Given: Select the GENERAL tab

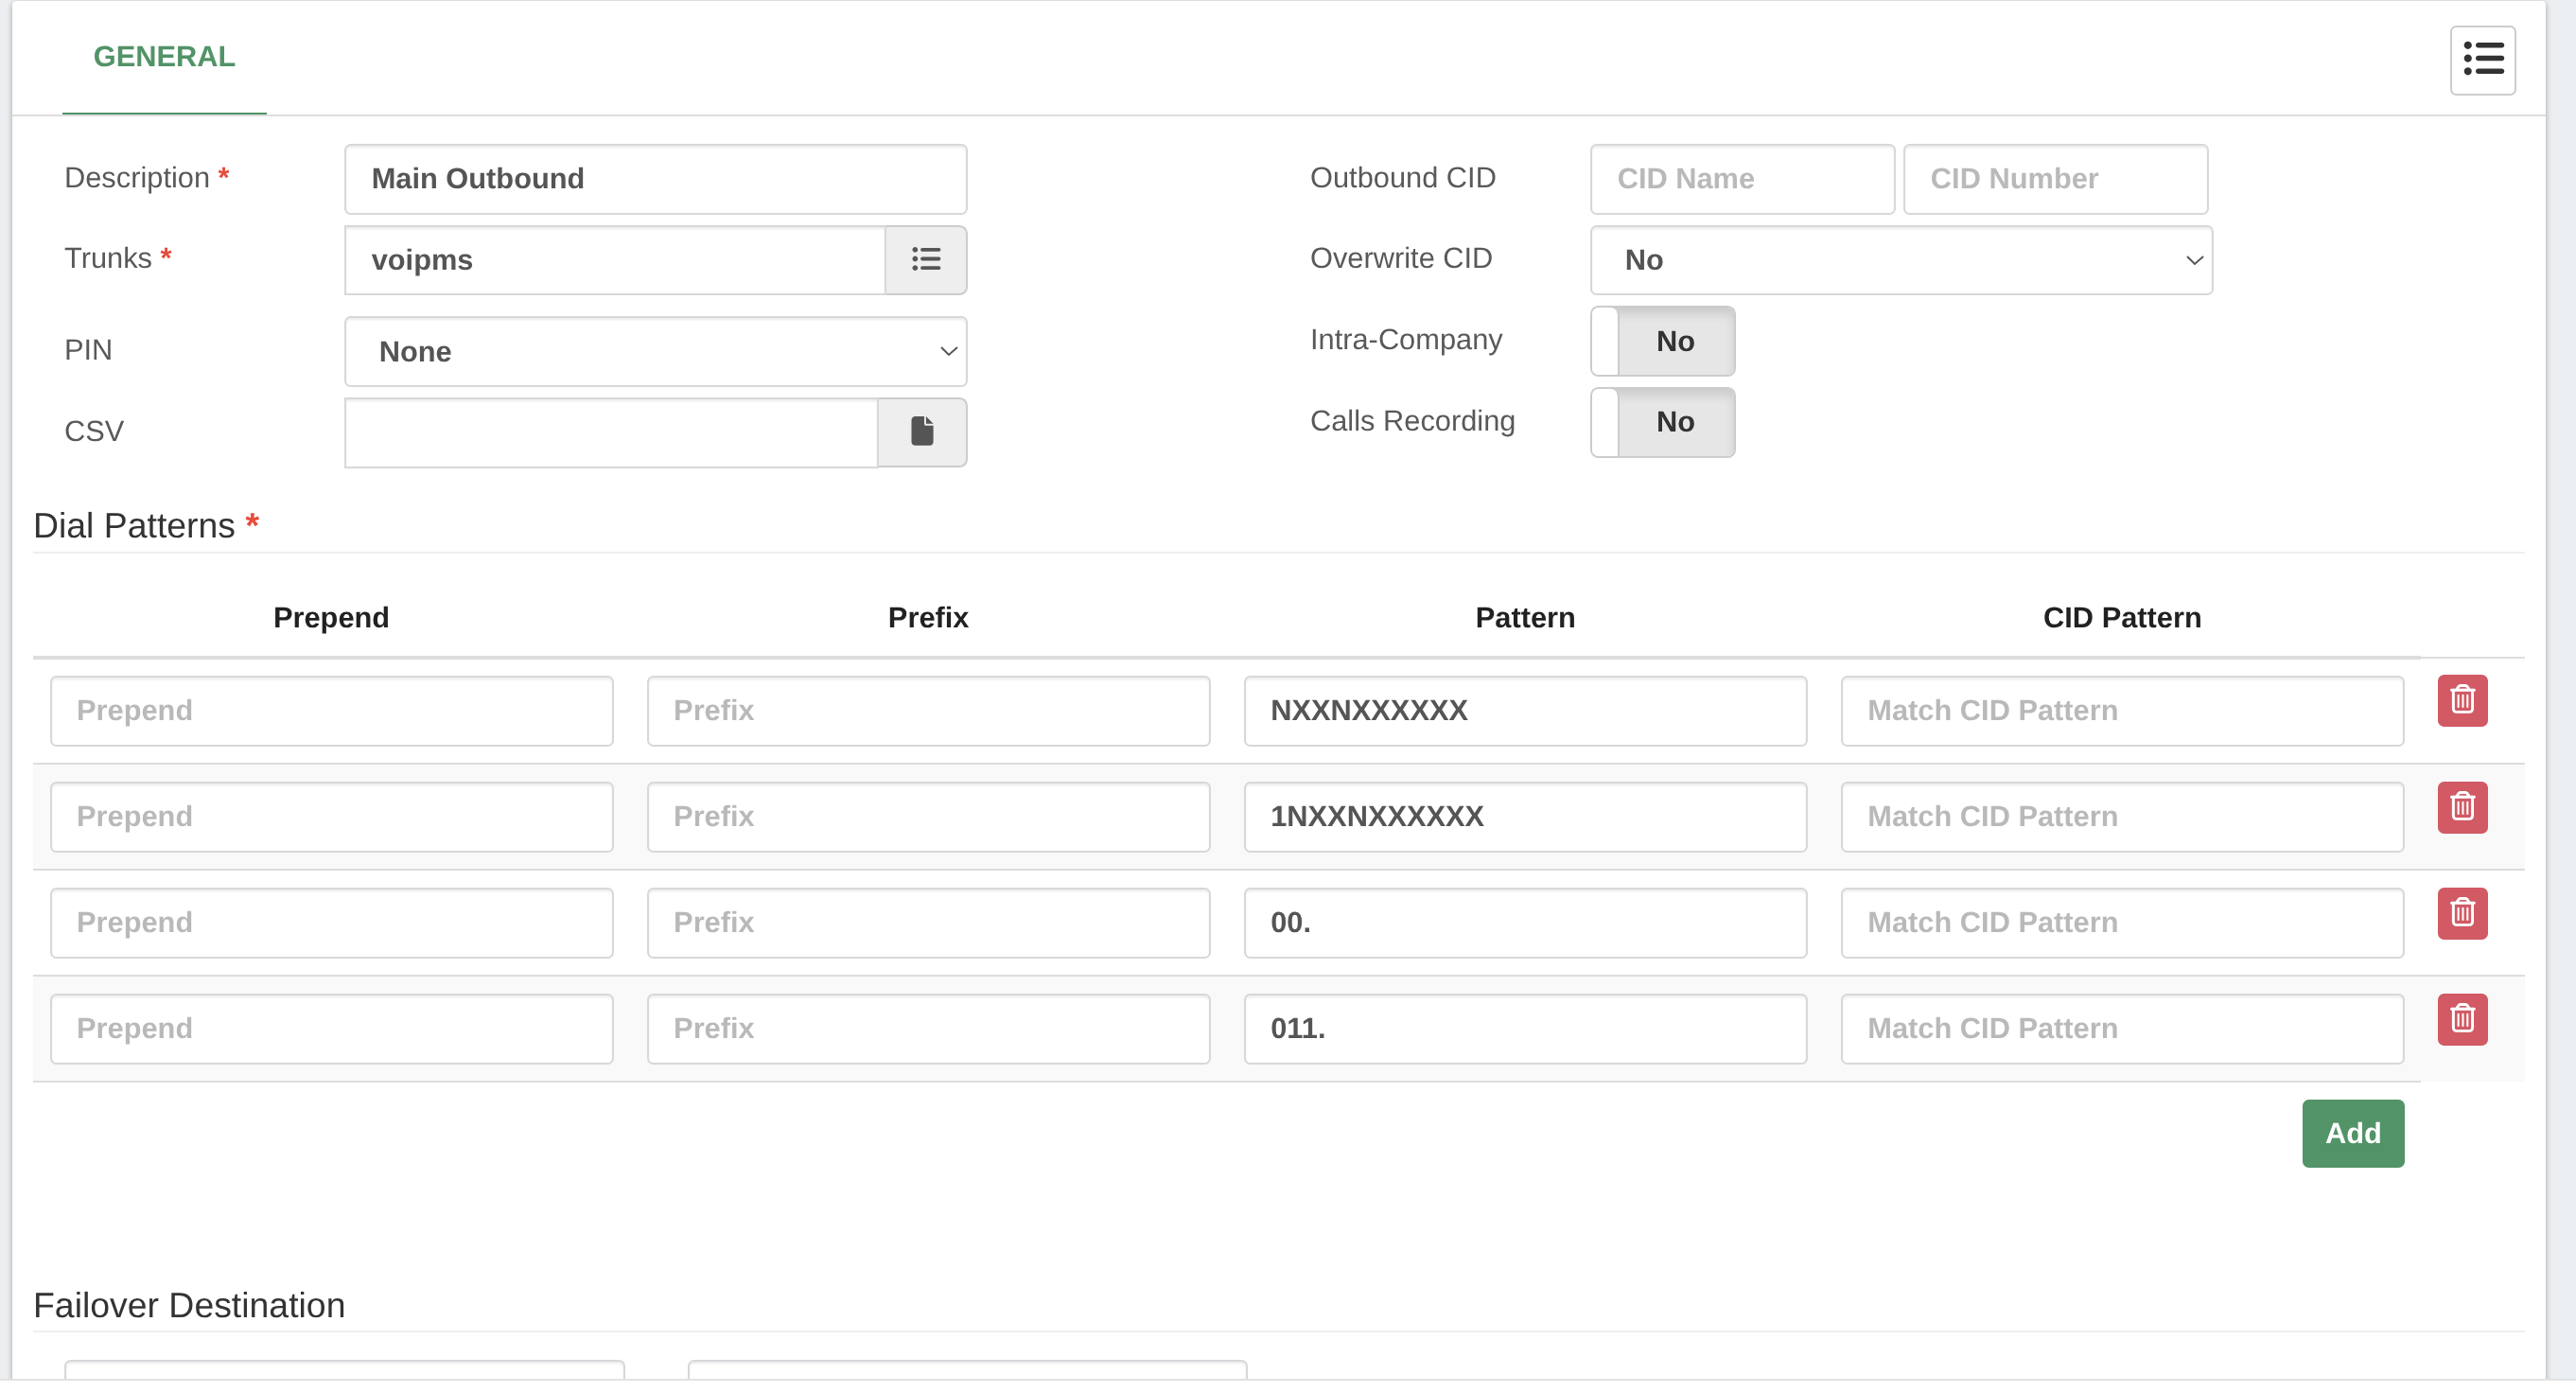Looking at the screenshot, I should tap(164, 57).
